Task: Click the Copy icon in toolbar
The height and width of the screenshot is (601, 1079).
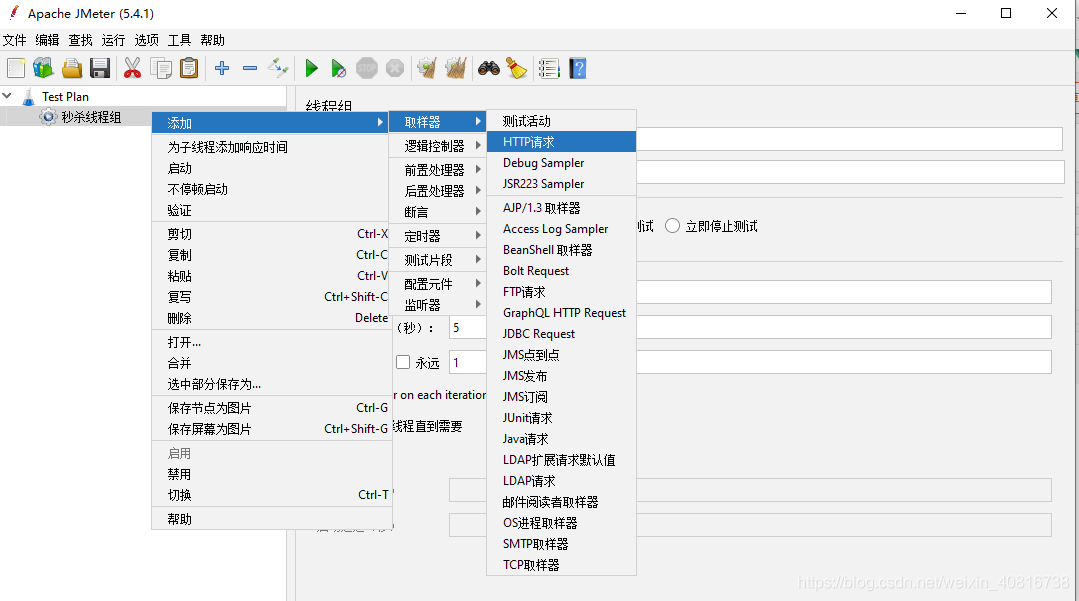Action: click(x=161, y=68)
